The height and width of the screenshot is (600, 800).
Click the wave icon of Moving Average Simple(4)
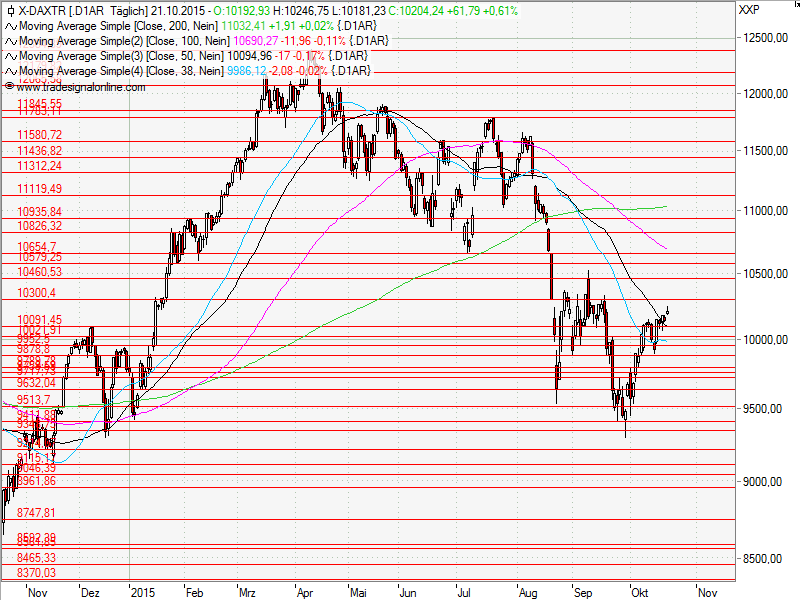(x=10, y=71)
